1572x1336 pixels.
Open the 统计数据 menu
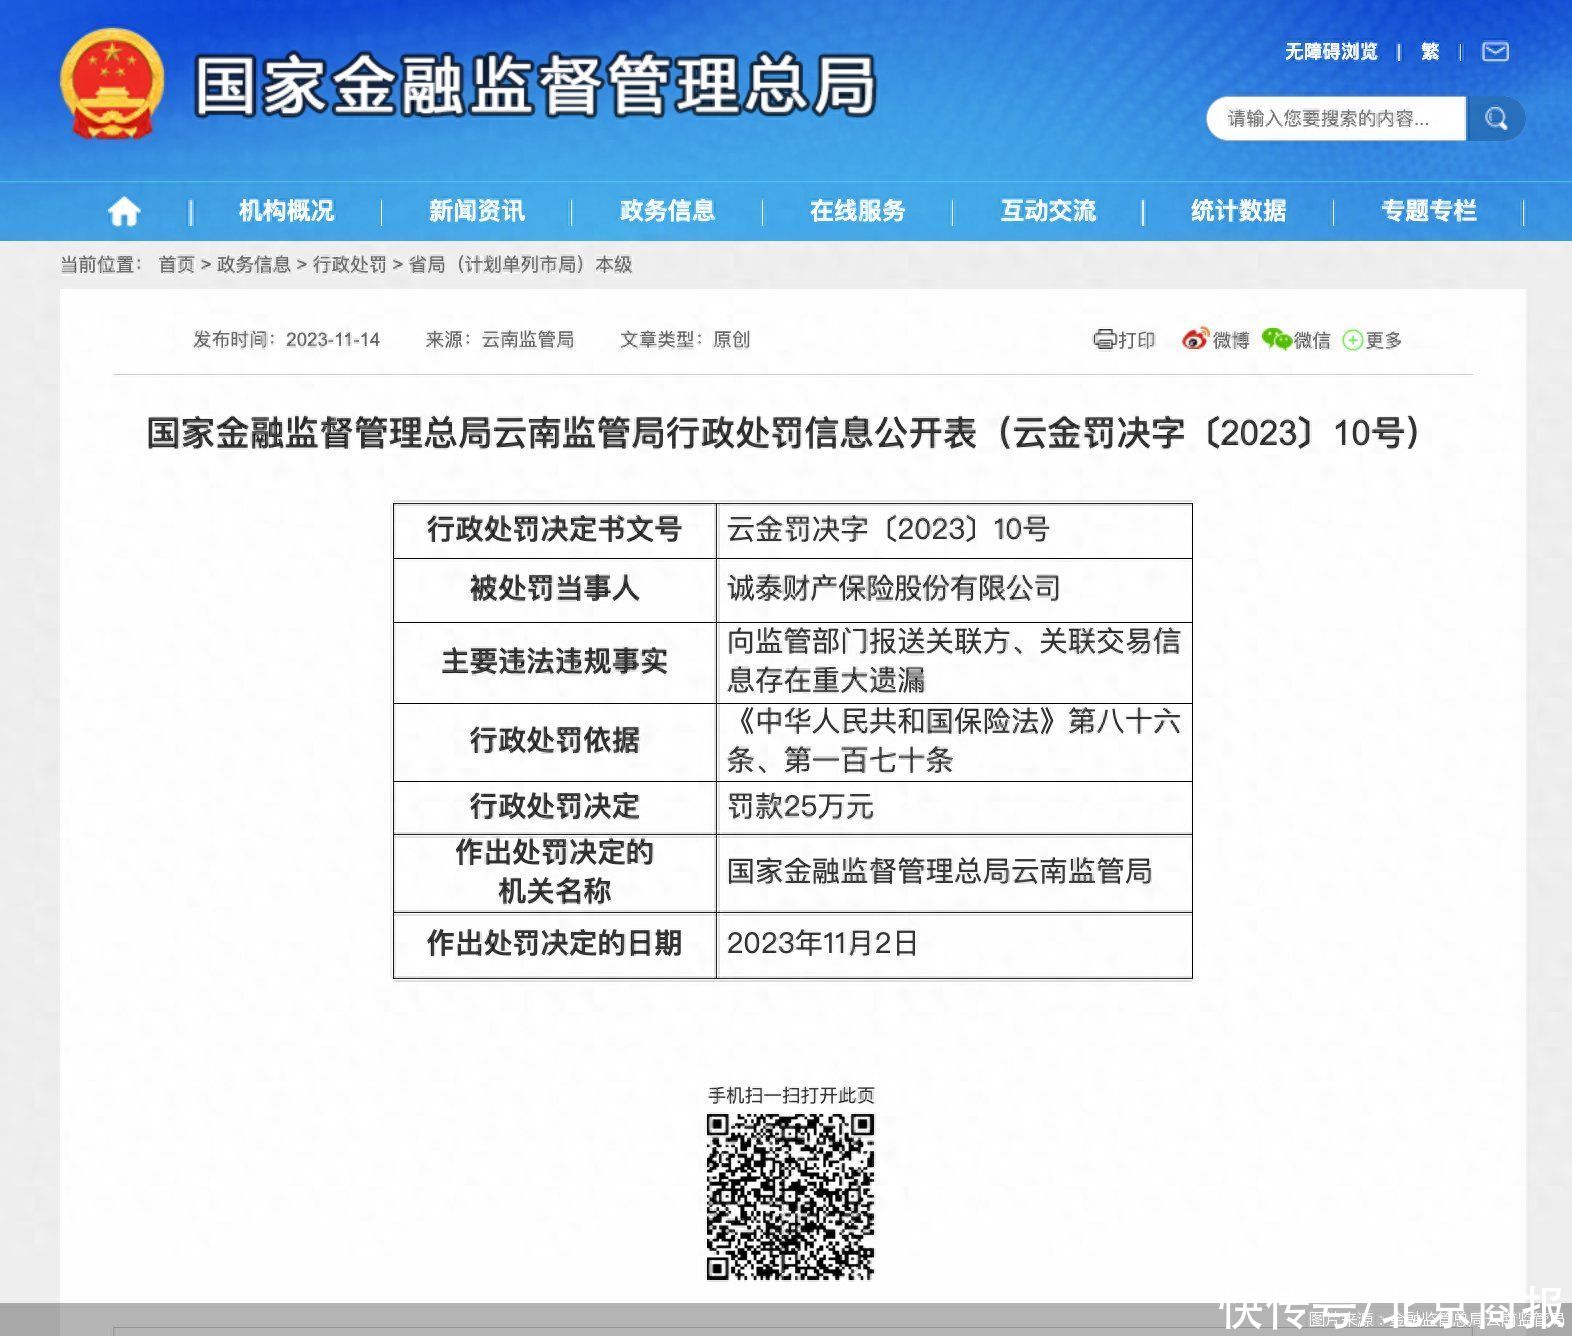(x=1238, y=211)
